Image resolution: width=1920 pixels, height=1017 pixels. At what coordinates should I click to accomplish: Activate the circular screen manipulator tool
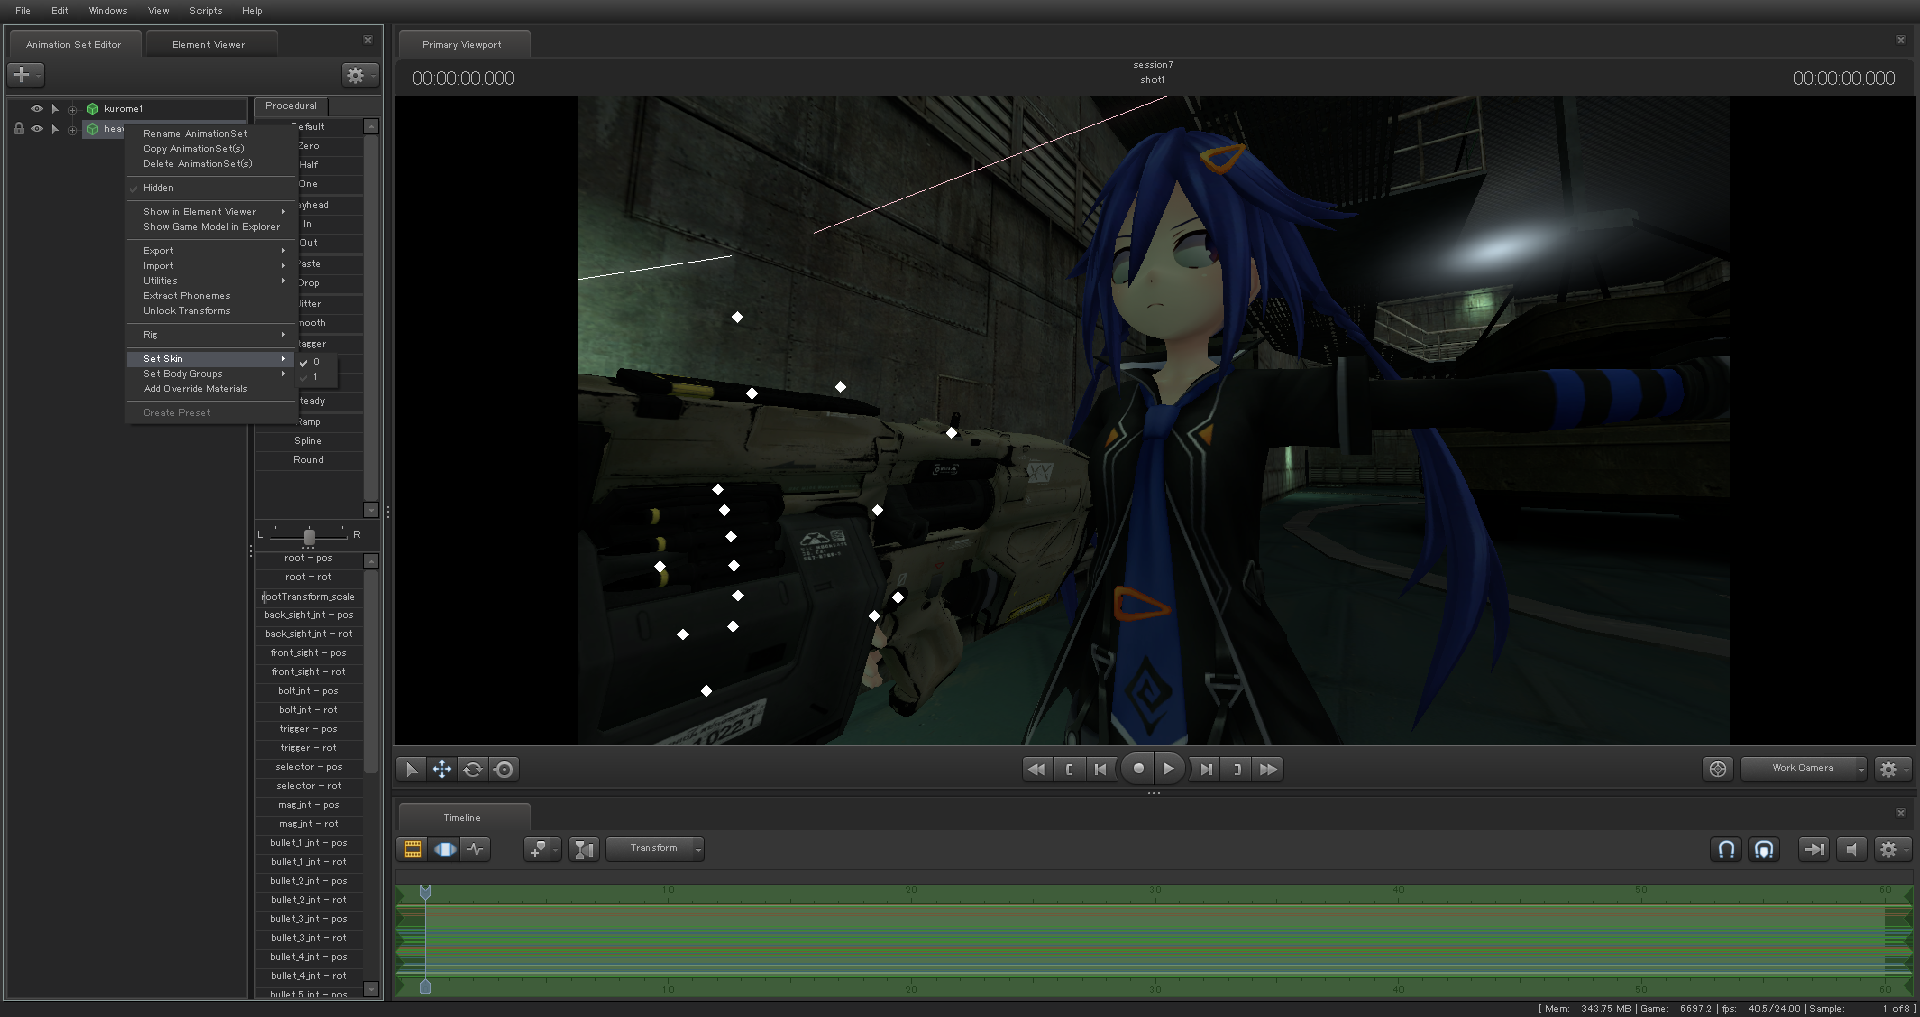[x=504, y=769]
